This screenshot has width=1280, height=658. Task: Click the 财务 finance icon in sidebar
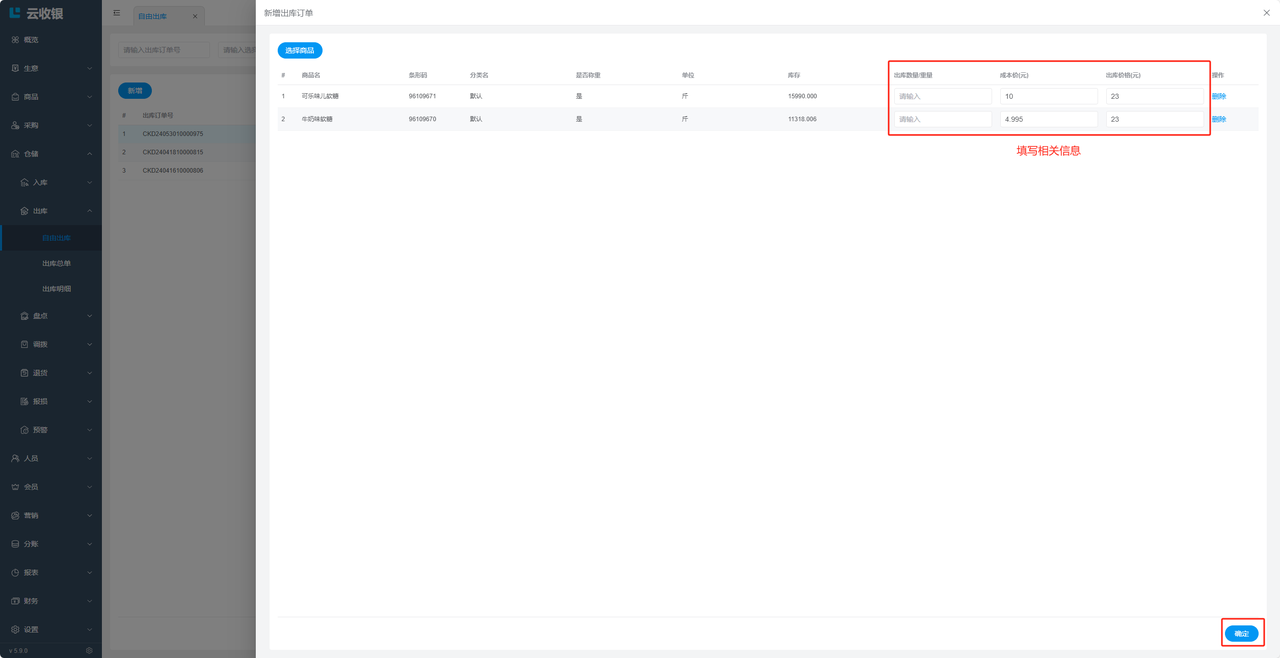(15, 601)
